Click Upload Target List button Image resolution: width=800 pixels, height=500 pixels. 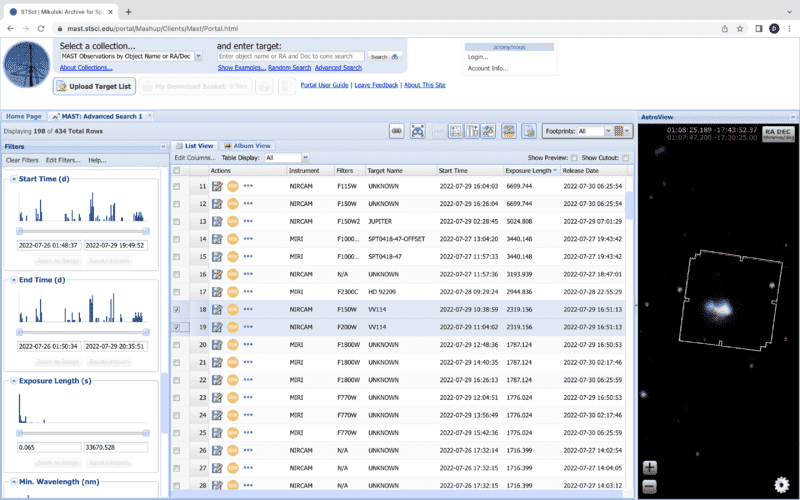pos(94,86)
